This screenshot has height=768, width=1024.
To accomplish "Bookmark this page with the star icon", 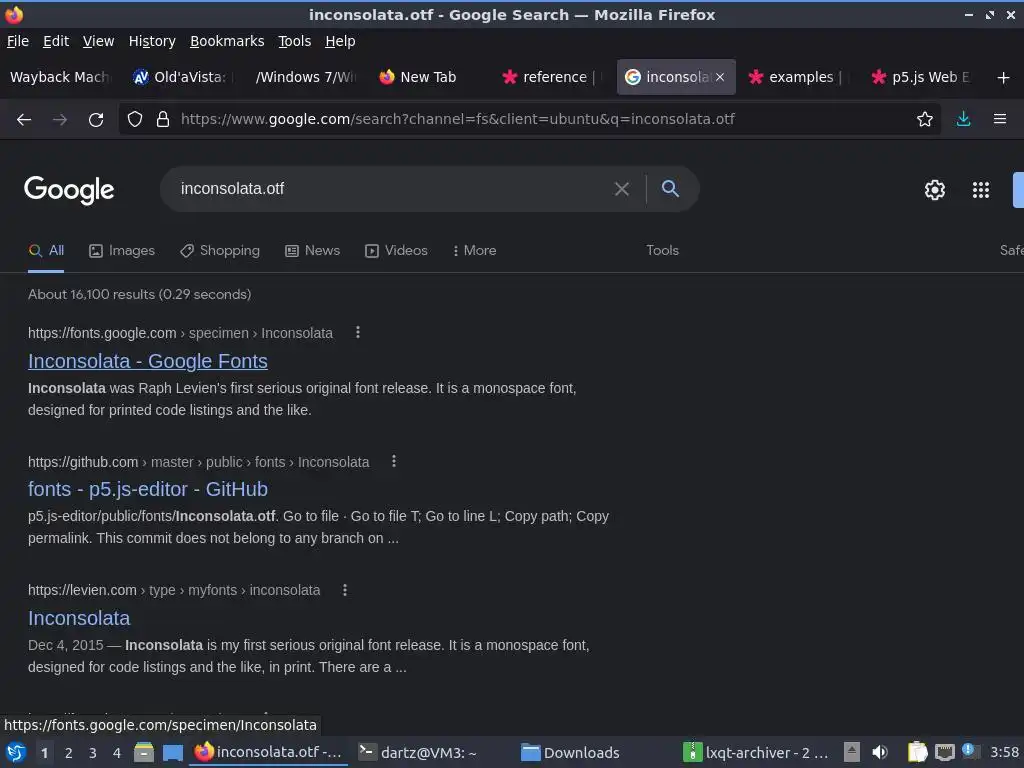I will point(925,120).
